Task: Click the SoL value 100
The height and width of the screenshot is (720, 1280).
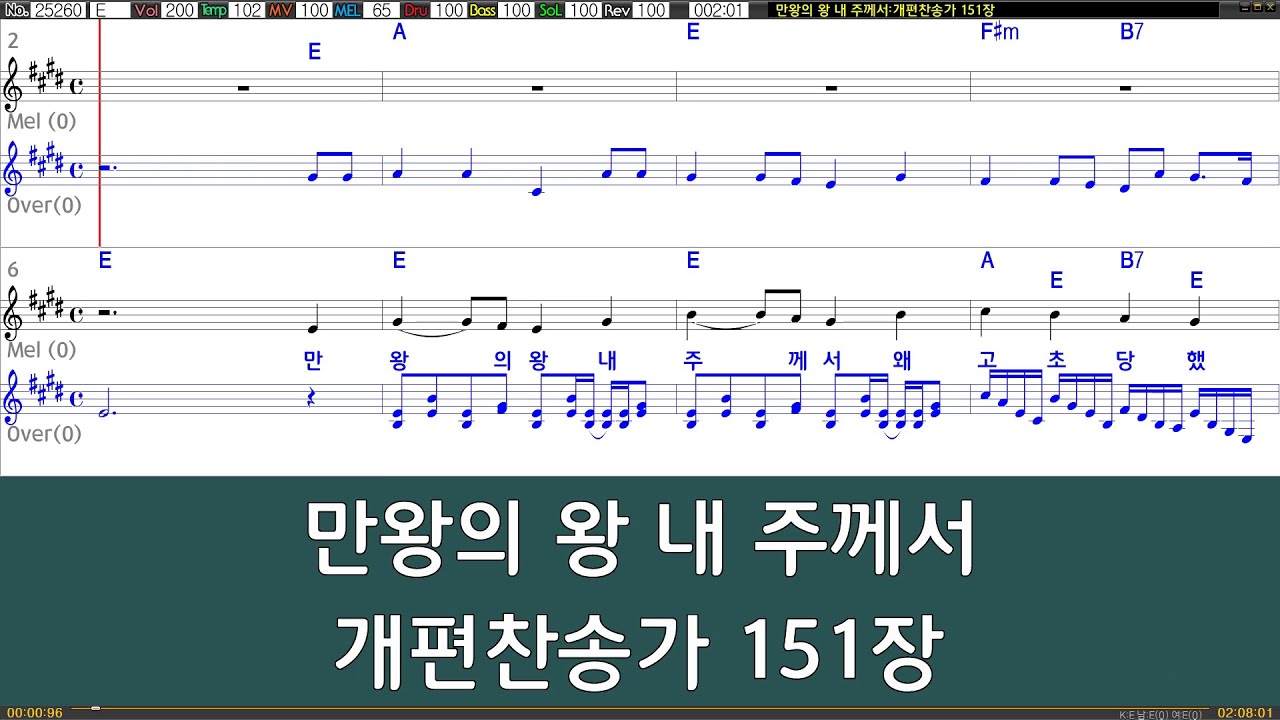Action: coord(584,10)
